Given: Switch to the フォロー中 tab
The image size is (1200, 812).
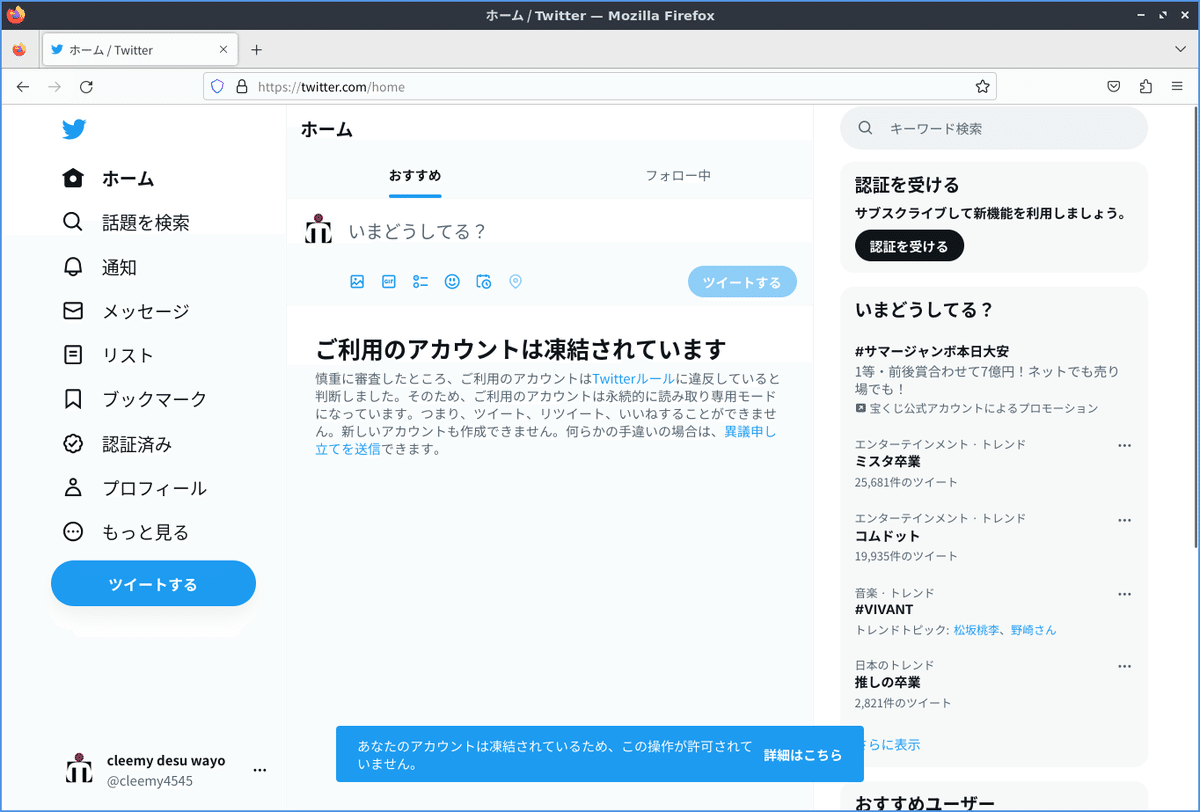Looking at the screenshot, I should click(678, 174).
